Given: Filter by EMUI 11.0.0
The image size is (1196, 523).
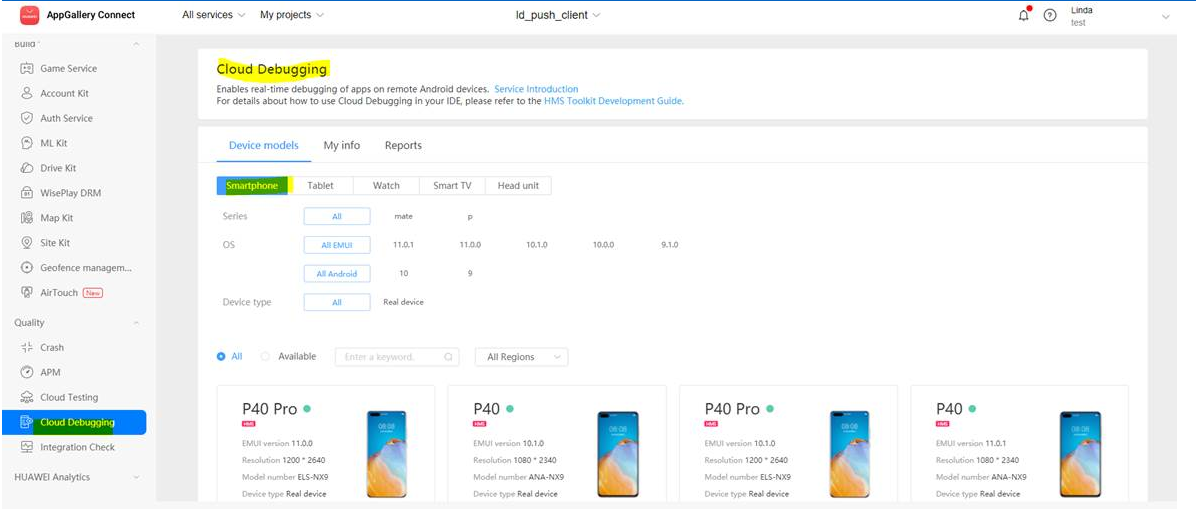Looking at the screenshot, I should (471, 245).
